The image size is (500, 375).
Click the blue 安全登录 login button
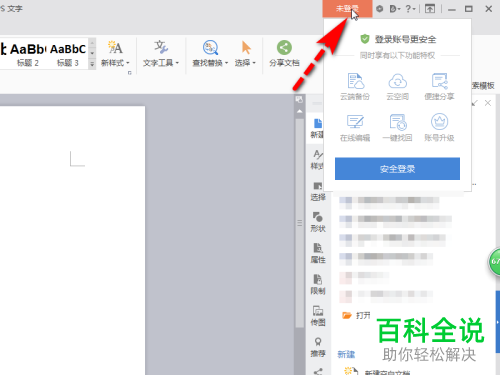[397, 169]
